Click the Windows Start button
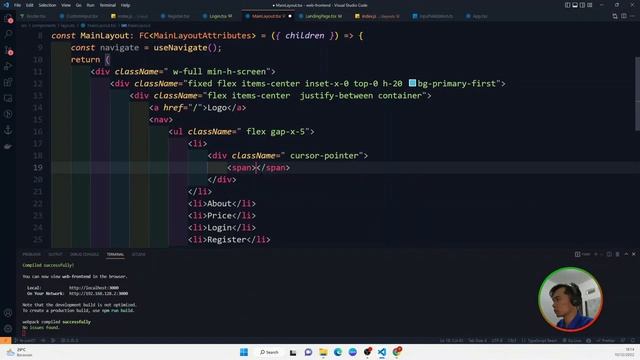This screenshot has width=640, height=360. coord(244,352)
